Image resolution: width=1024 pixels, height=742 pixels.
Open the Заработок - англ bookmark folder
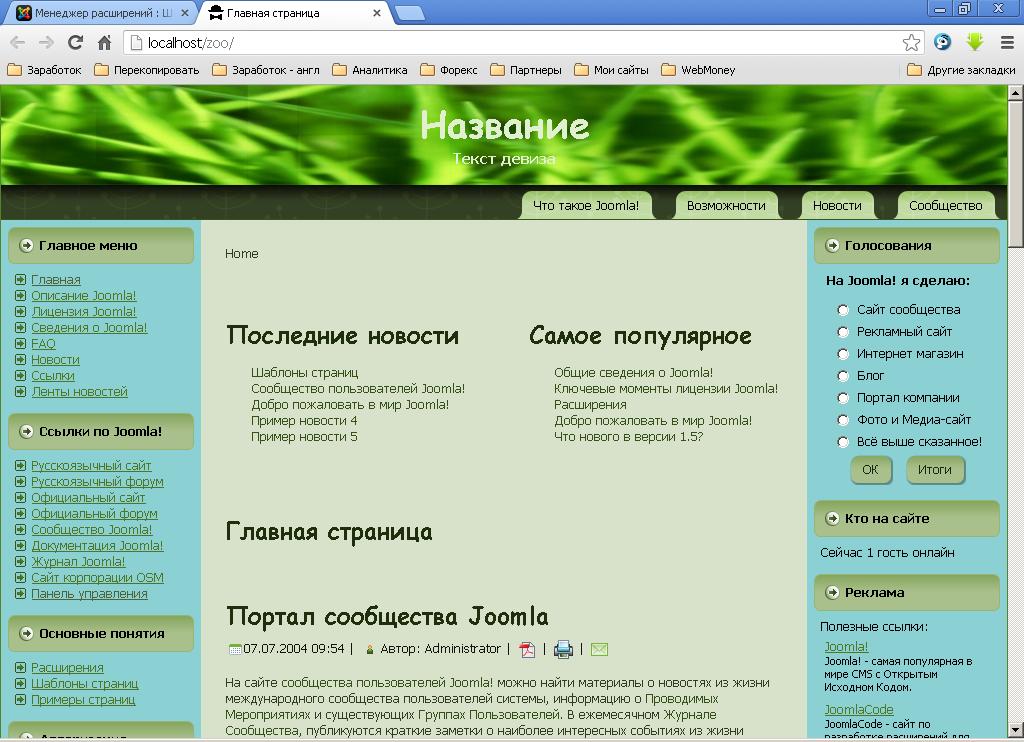tap(266, 70)
